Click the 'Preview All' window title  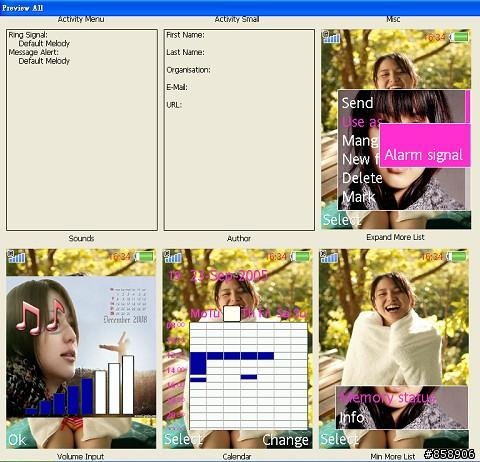coord(22,8)
